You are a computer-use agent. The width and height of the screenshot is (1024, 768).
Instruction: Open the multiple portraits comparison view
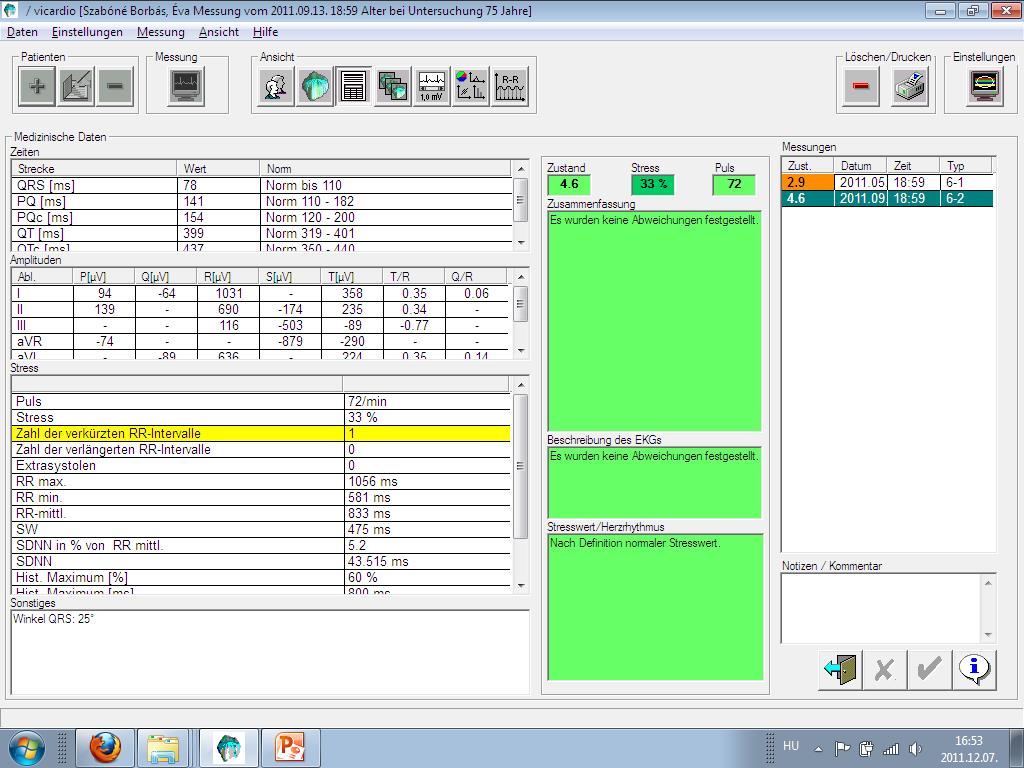tap(392, 86)
